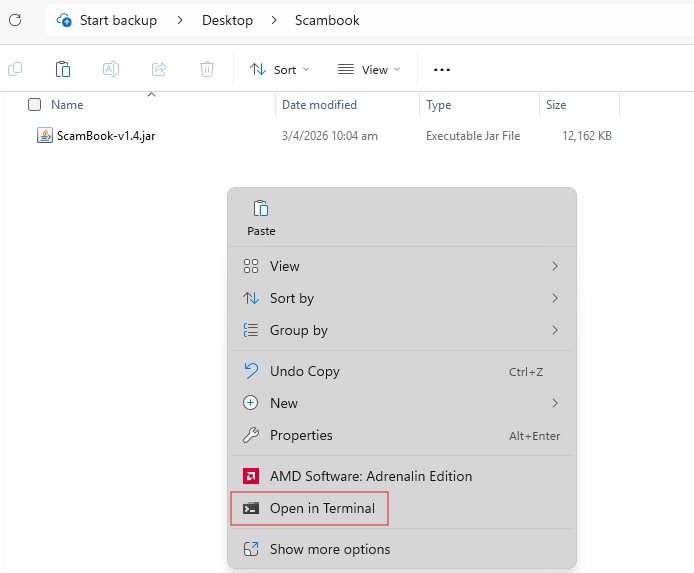Navigate to Desktop in breadcrumb path
Screen dimensions: 694x573
point(229,20)
